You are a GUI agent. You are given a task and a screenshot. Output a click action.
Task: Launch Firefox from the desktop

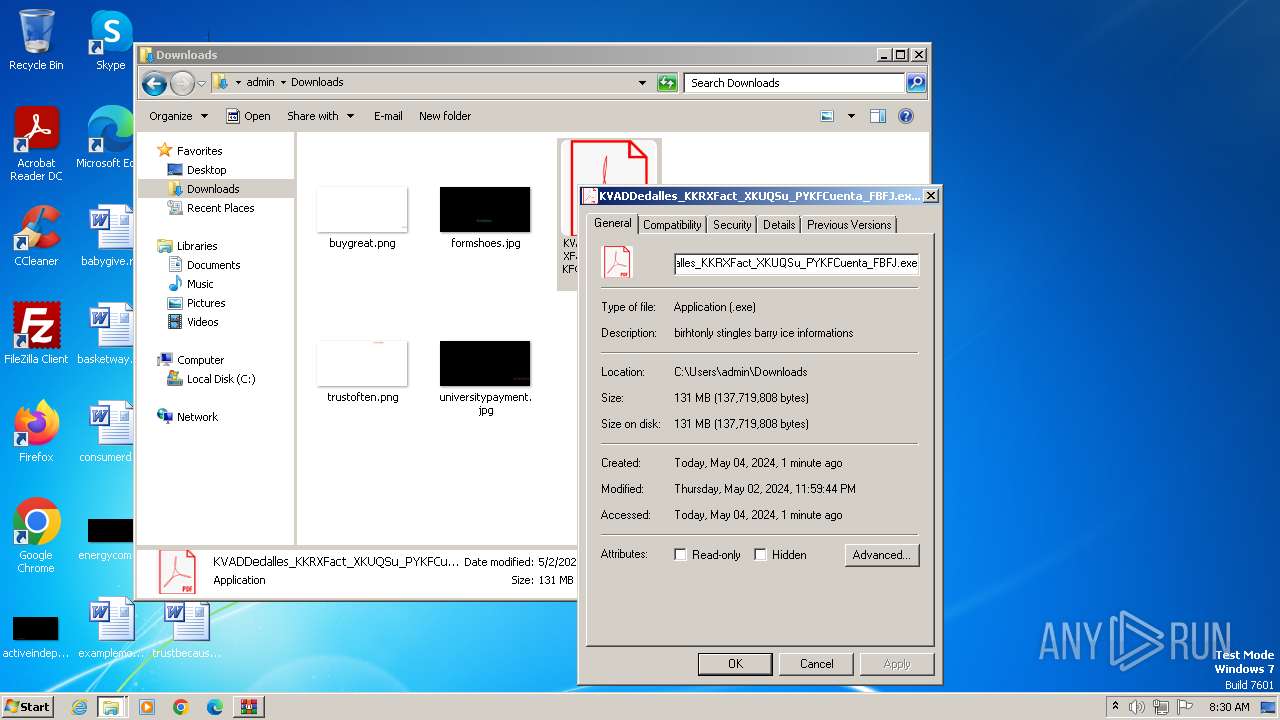[36, 432]
